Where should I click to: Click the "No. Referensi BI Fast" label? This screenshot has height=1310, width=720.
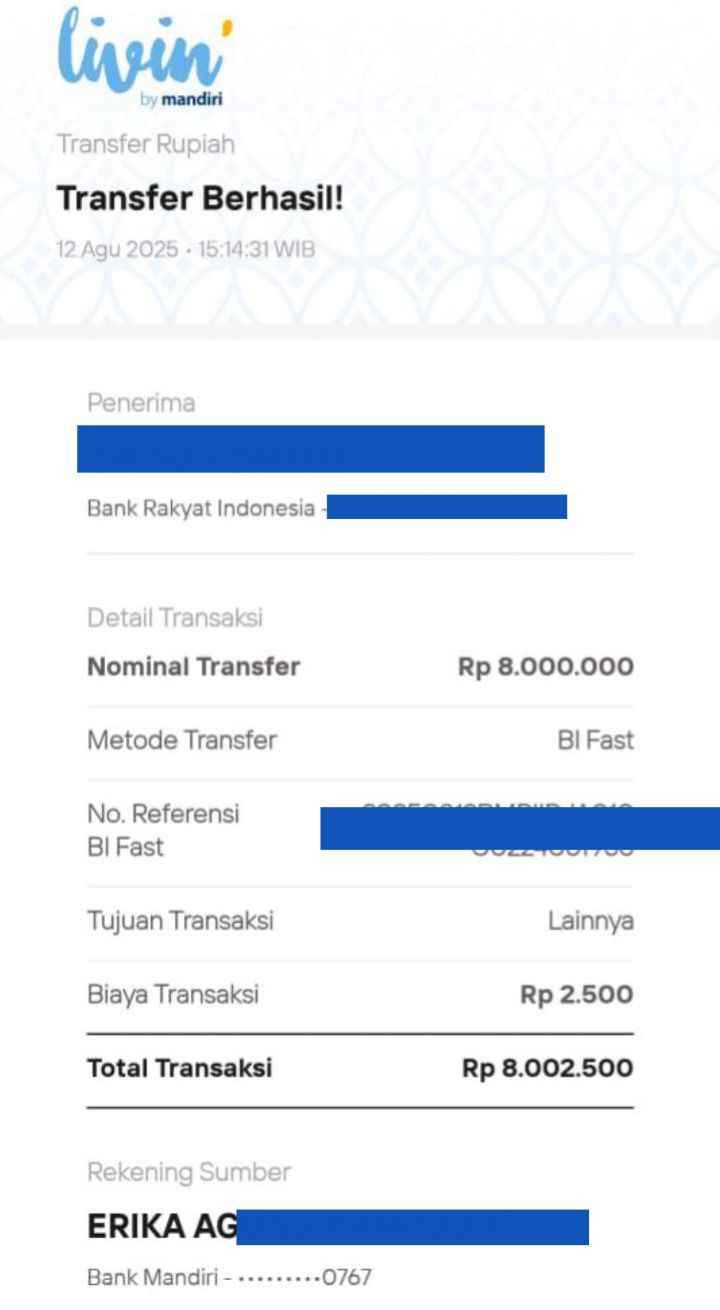(x=163, y=830)
